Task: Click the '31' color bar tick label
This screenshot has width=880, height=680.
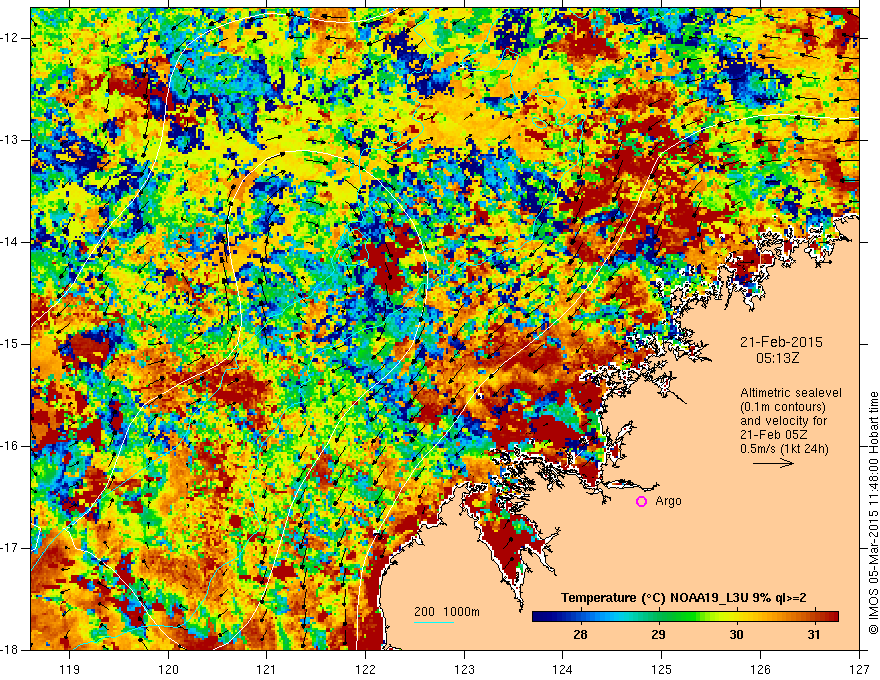Action: coord(814,635)
